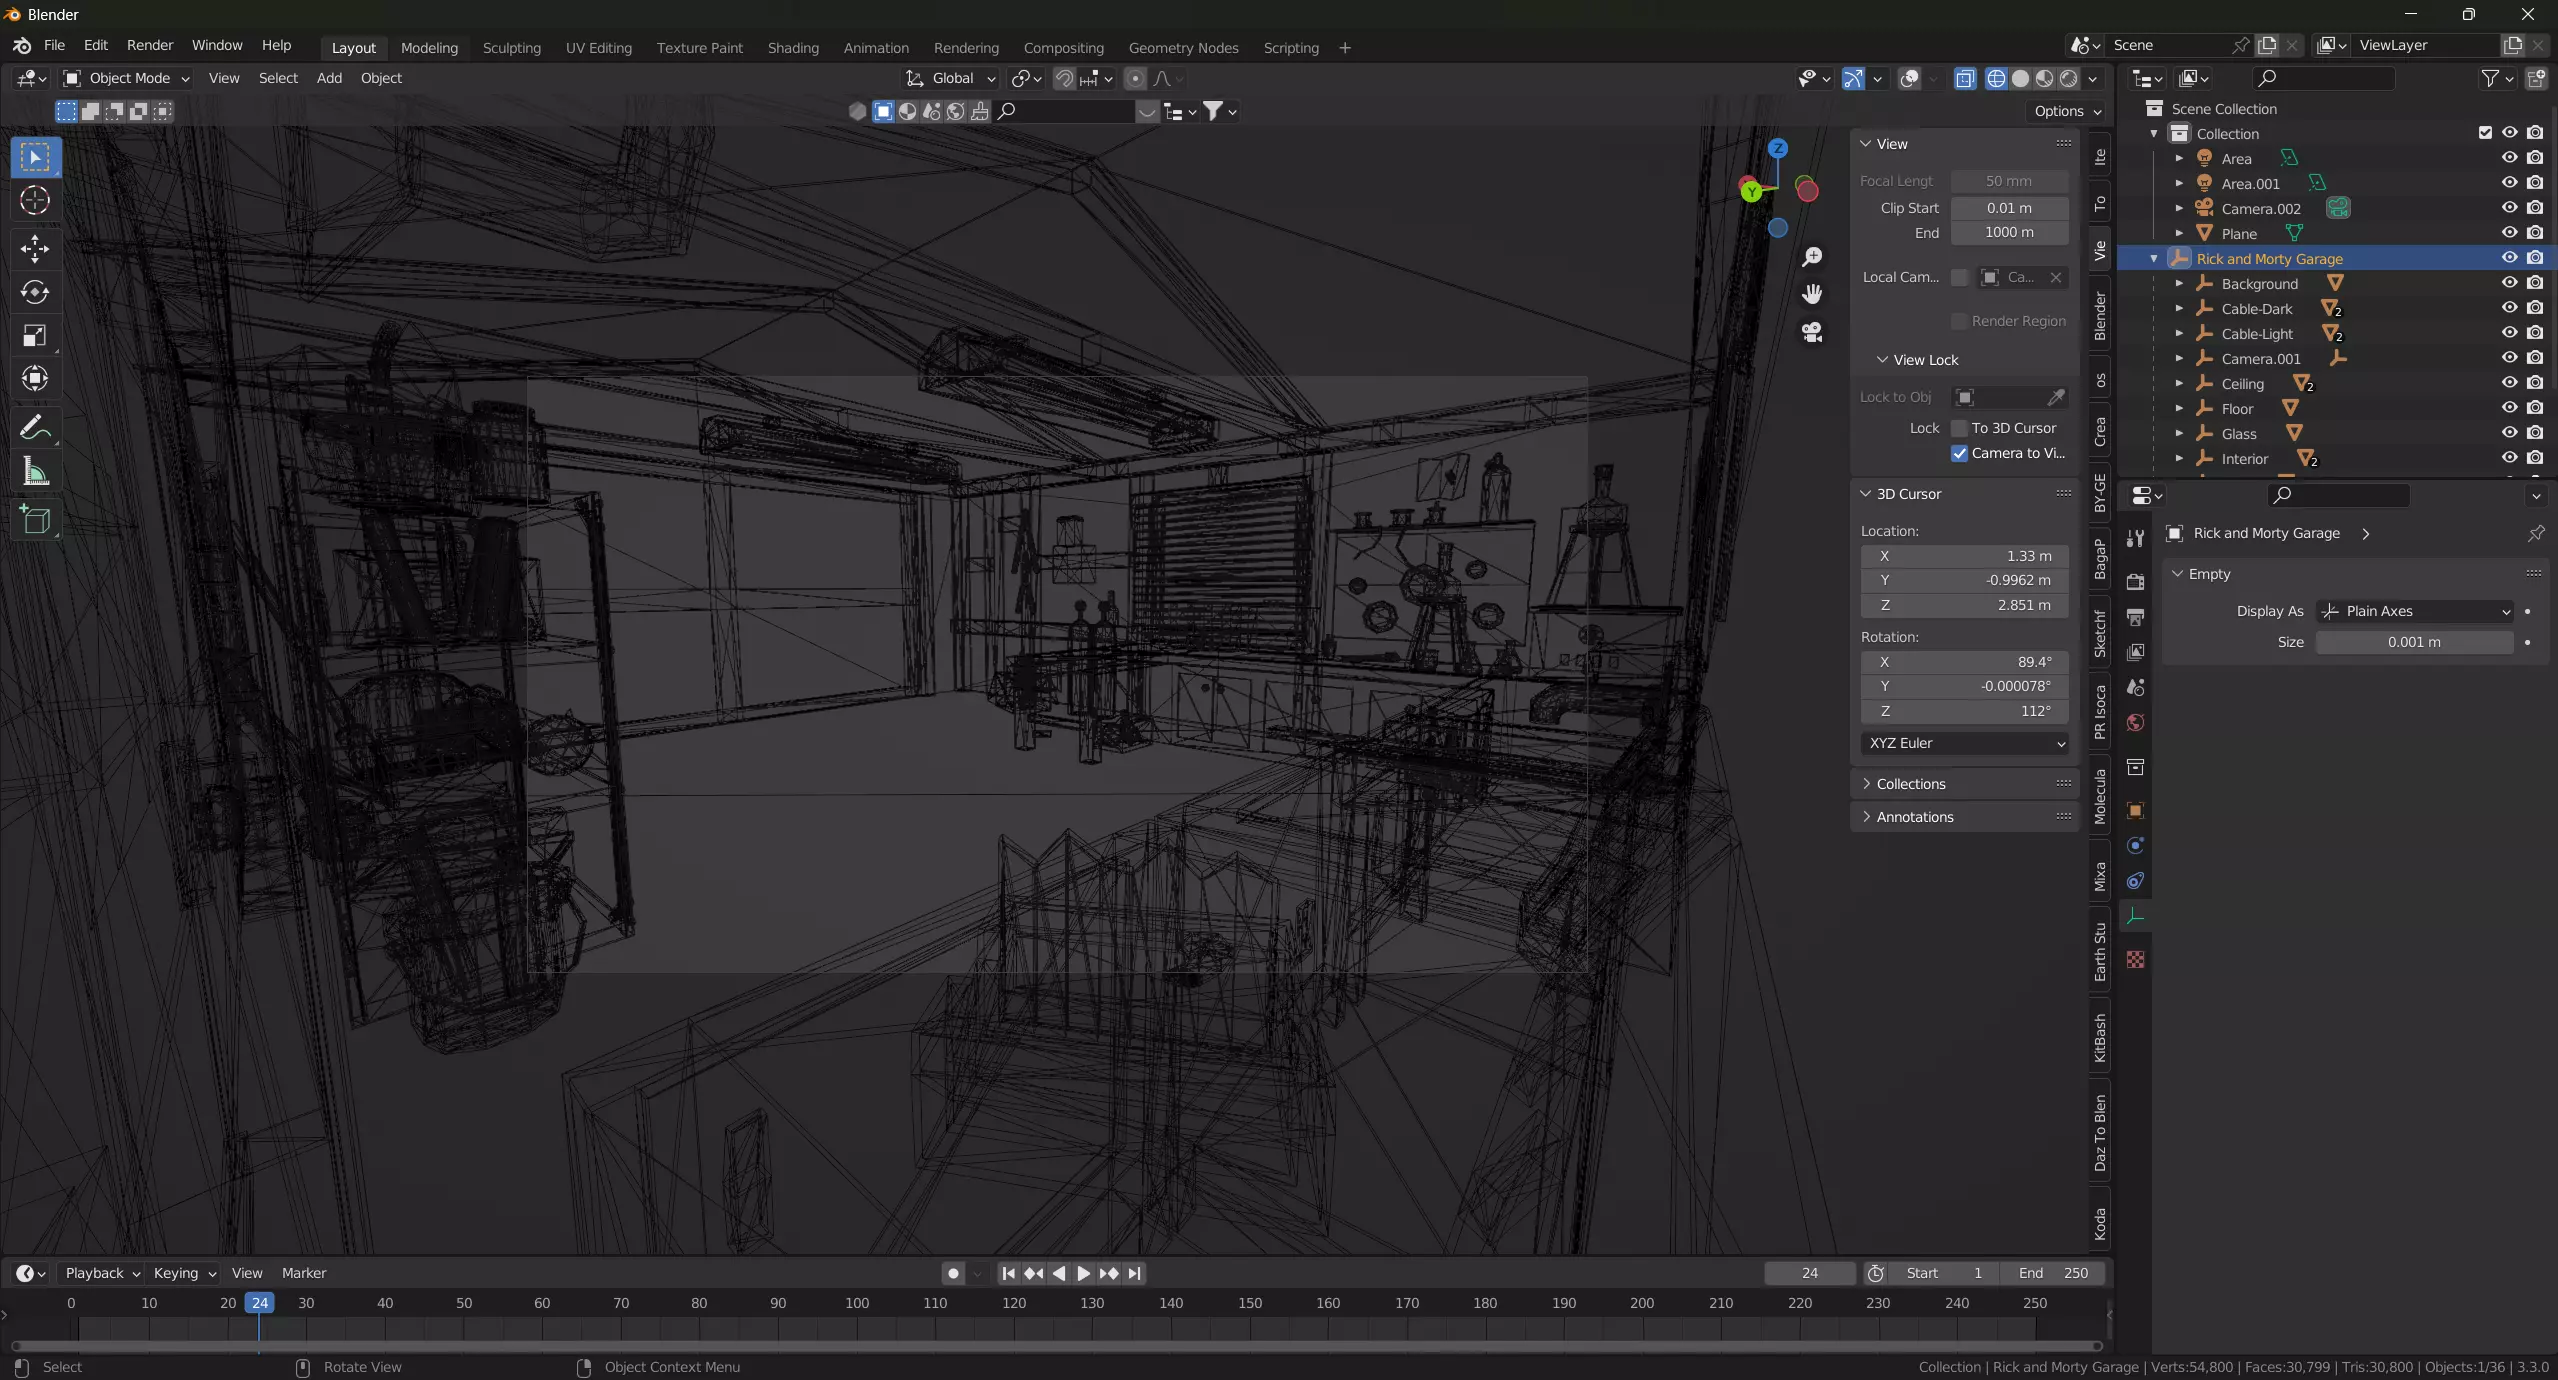The width and height of the screenshot is (2558, 1380).
Task: Uncheck Camera to View checkbox
Action: [x=1959, y=453]
